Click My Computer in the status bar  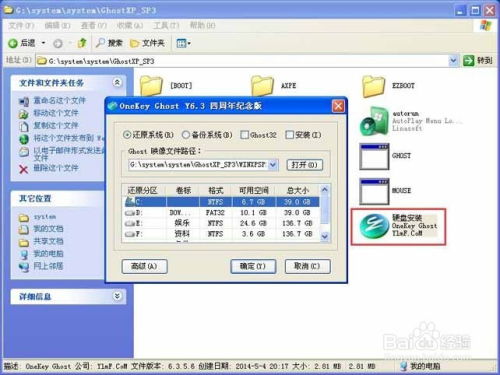(420, 366)
